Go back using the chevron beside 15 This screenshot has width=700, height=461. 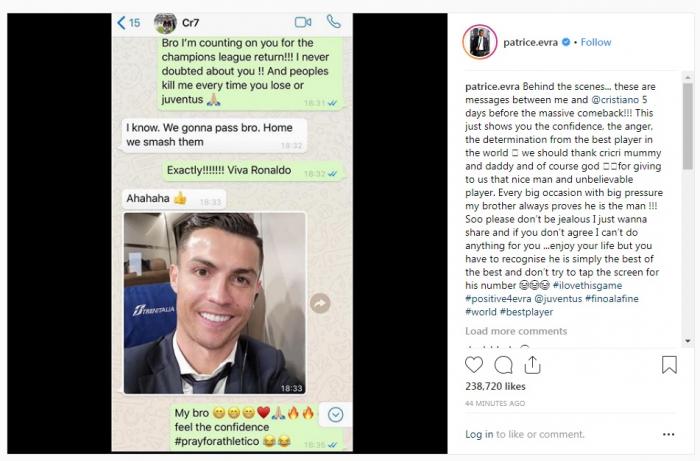[121, 23]
